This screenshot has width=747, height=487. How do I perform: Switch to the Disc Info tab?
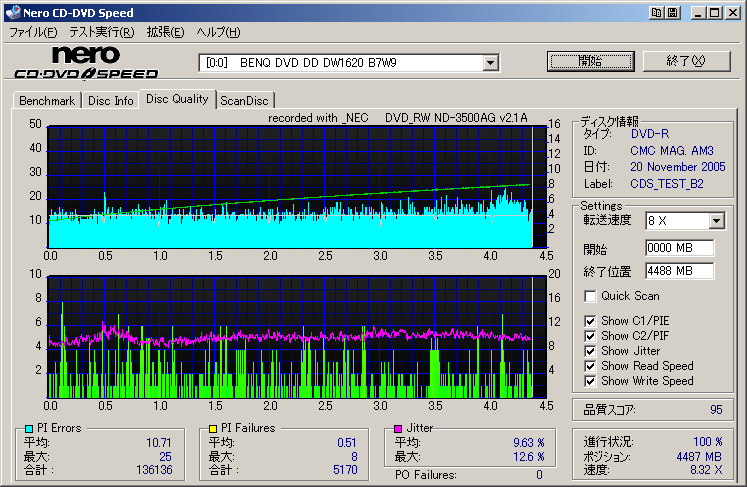coord(111,101)
